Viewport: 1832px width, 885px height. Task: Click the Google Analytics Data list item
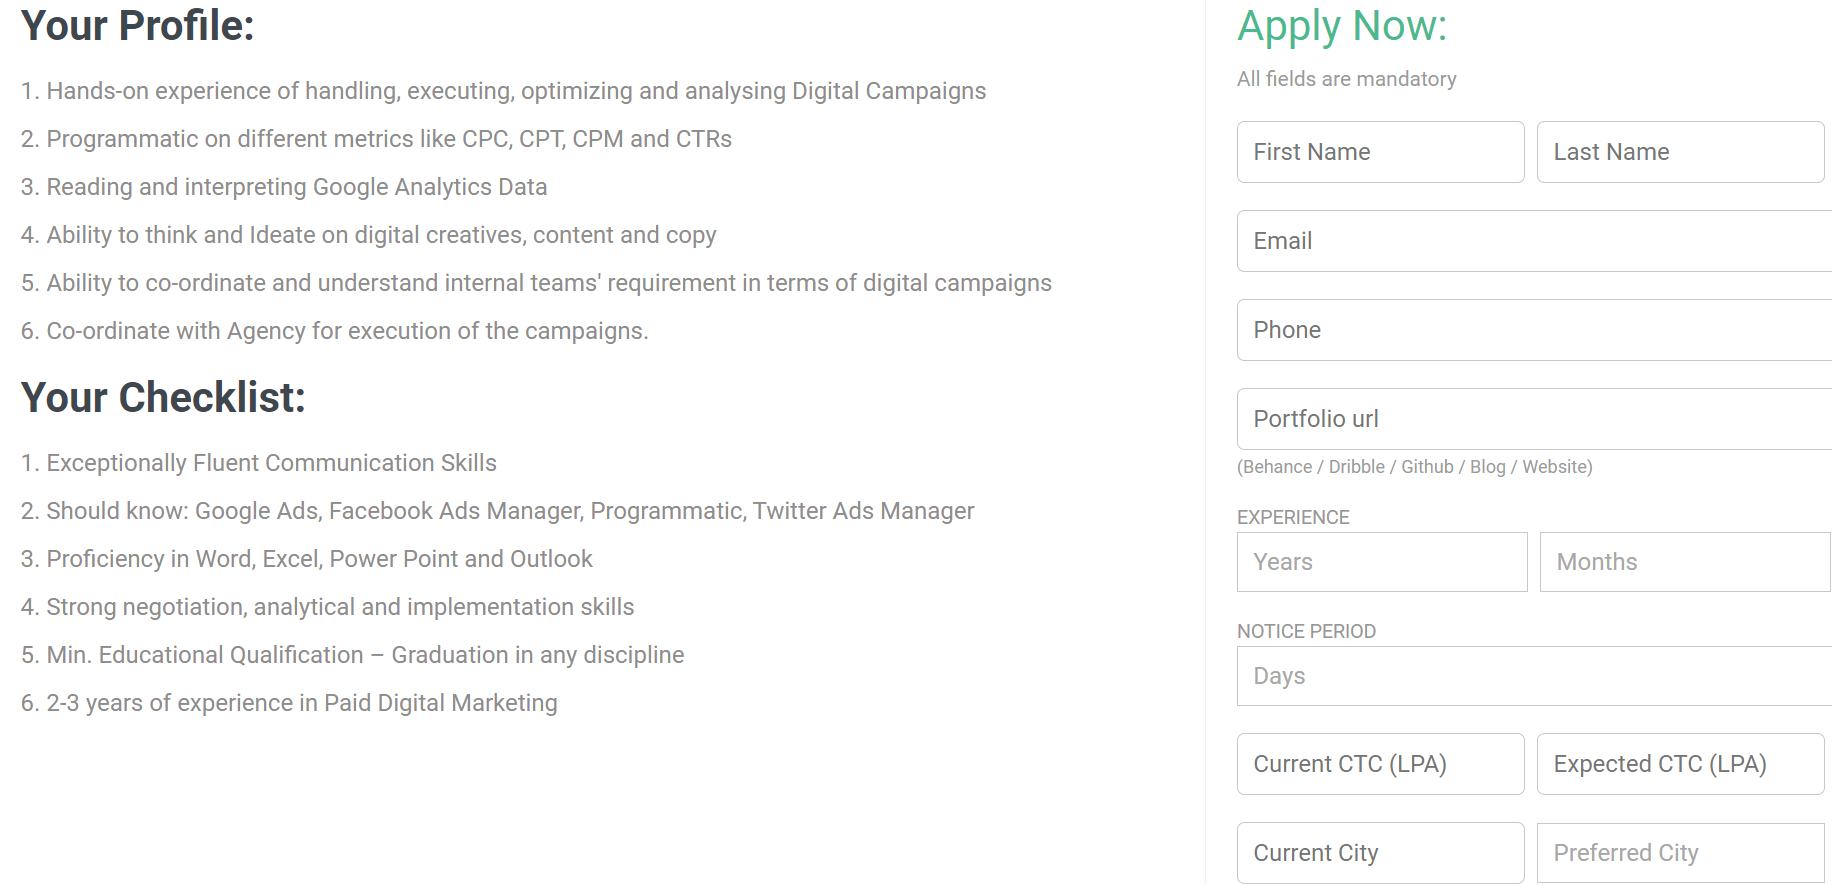(x=284, y=187)
